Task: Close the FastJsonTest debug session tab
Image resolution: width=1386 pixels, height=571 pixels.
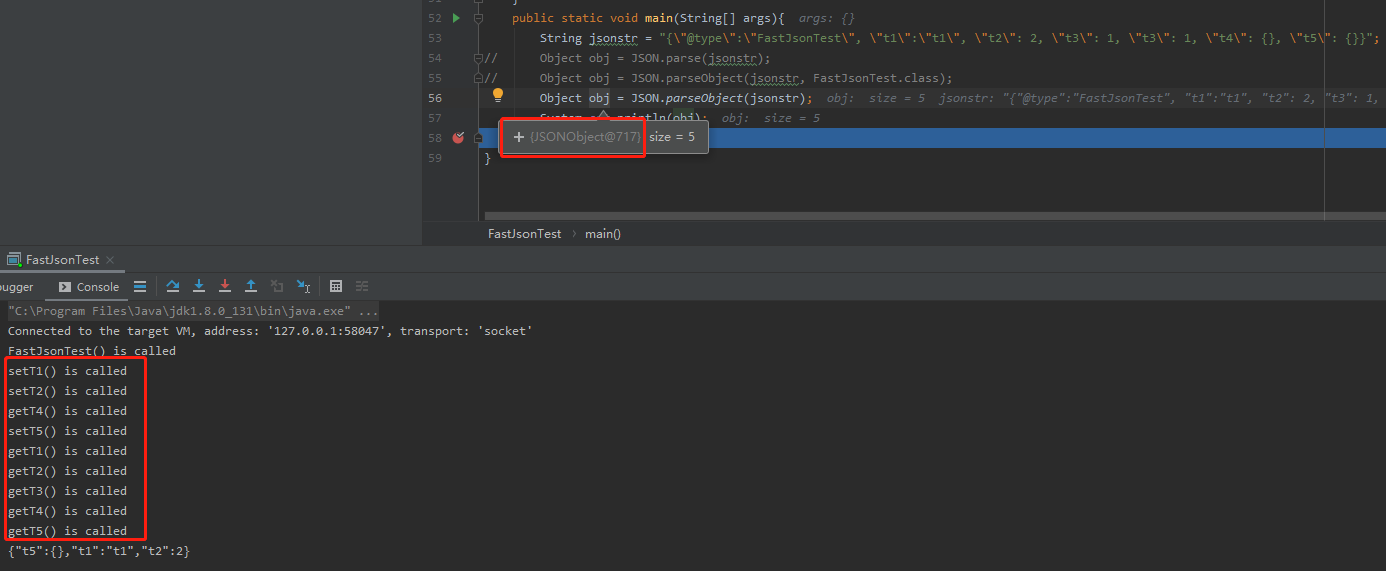Action: pyautogui.click(x=109, y=260)
